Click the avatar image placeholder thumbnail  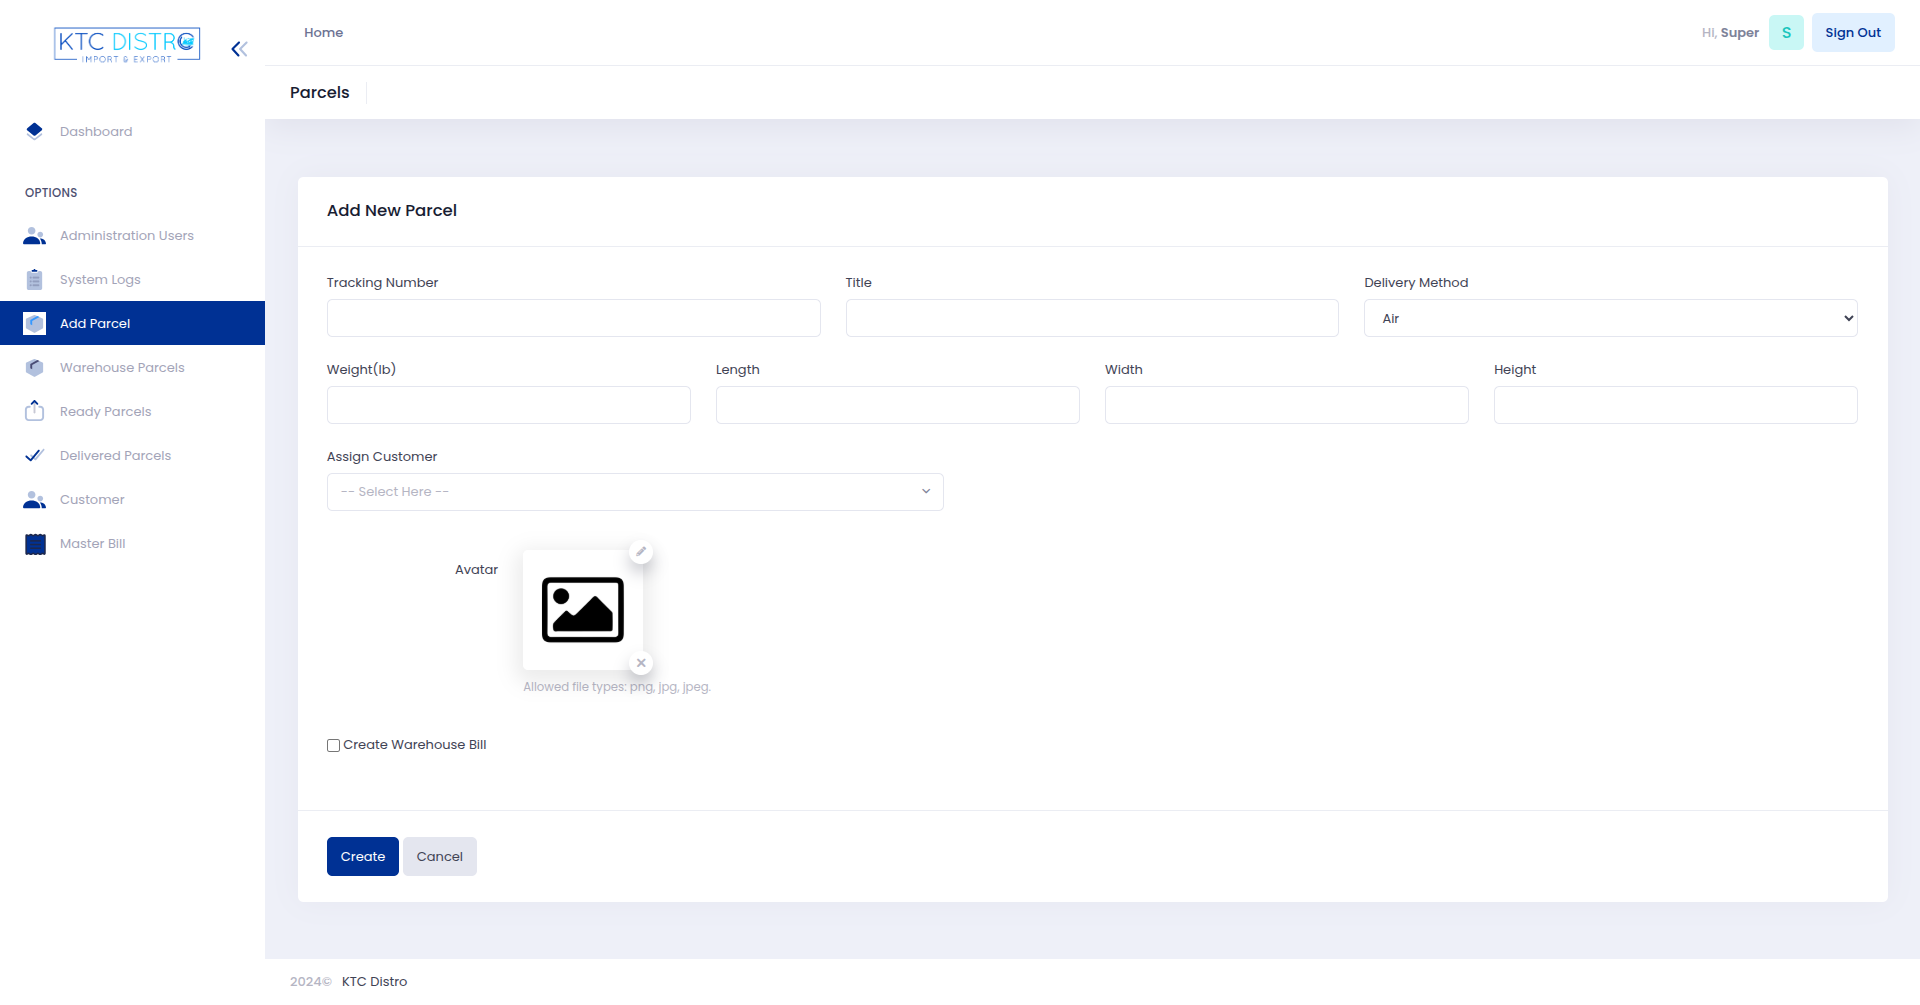pyautogui.click(x=582, y=610)
